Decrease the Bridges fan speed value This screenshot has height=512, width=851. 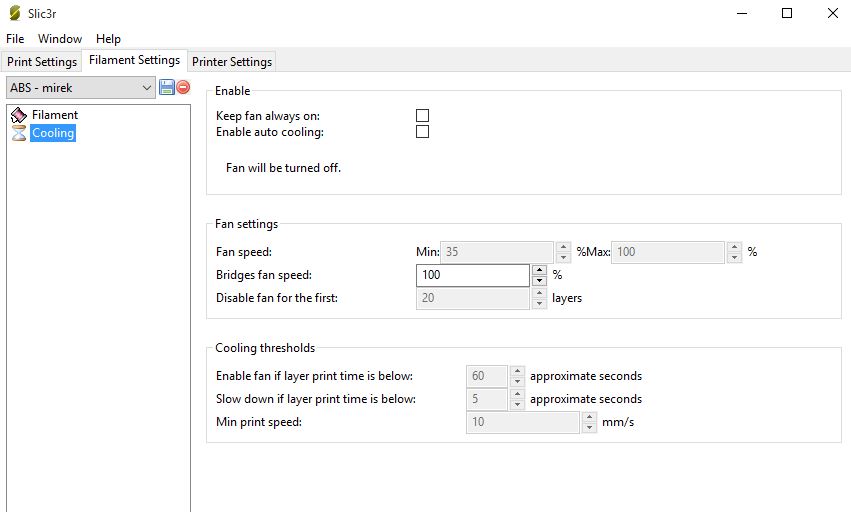(x=540, y=281)
